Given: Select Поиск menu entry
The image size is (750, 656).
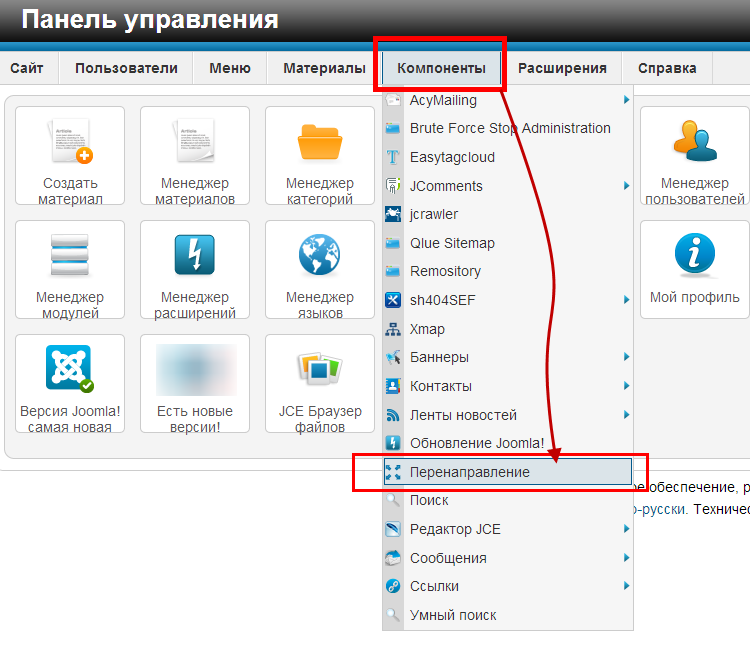Looking at the screenshot, I should pos(508,500).
